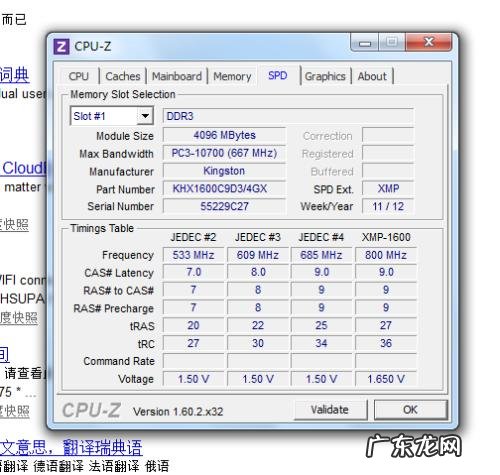Click the JEDEC #2 tRAS value 20
Viewport: 500px width, 475px height.
193,325
